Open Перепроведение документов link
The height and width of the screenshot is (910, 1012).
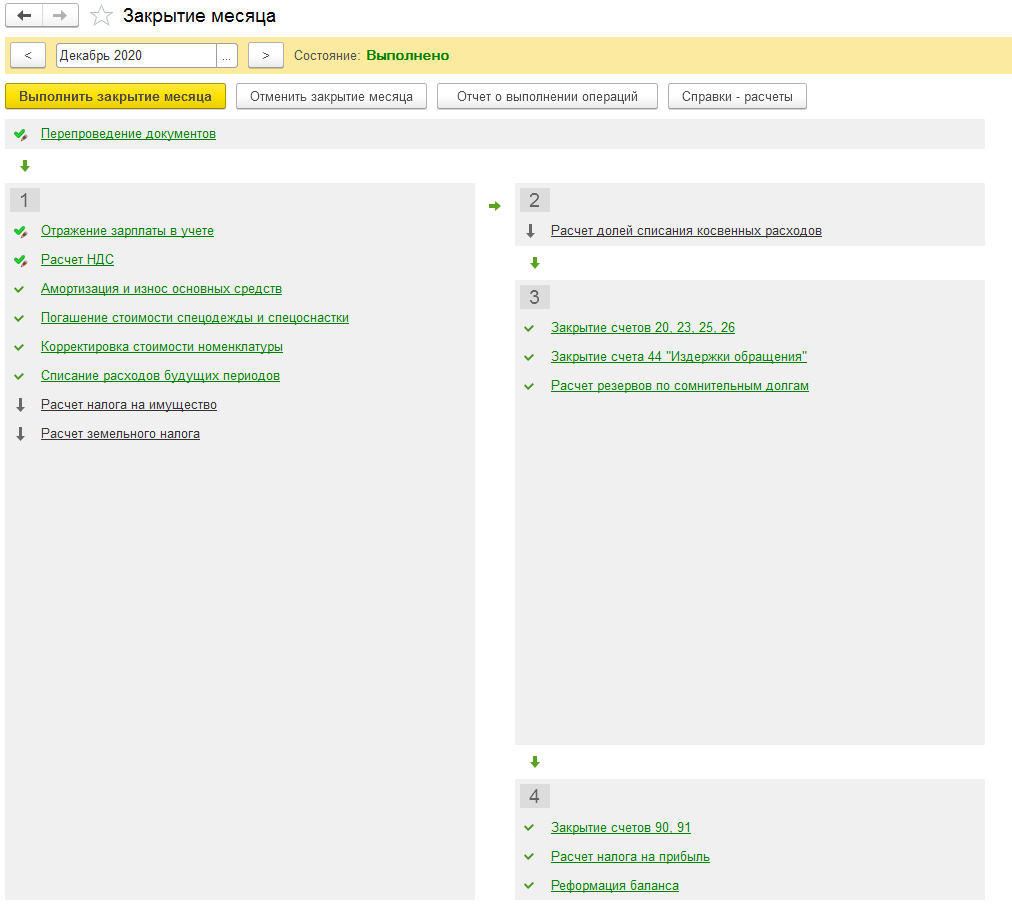pos(128,134)
